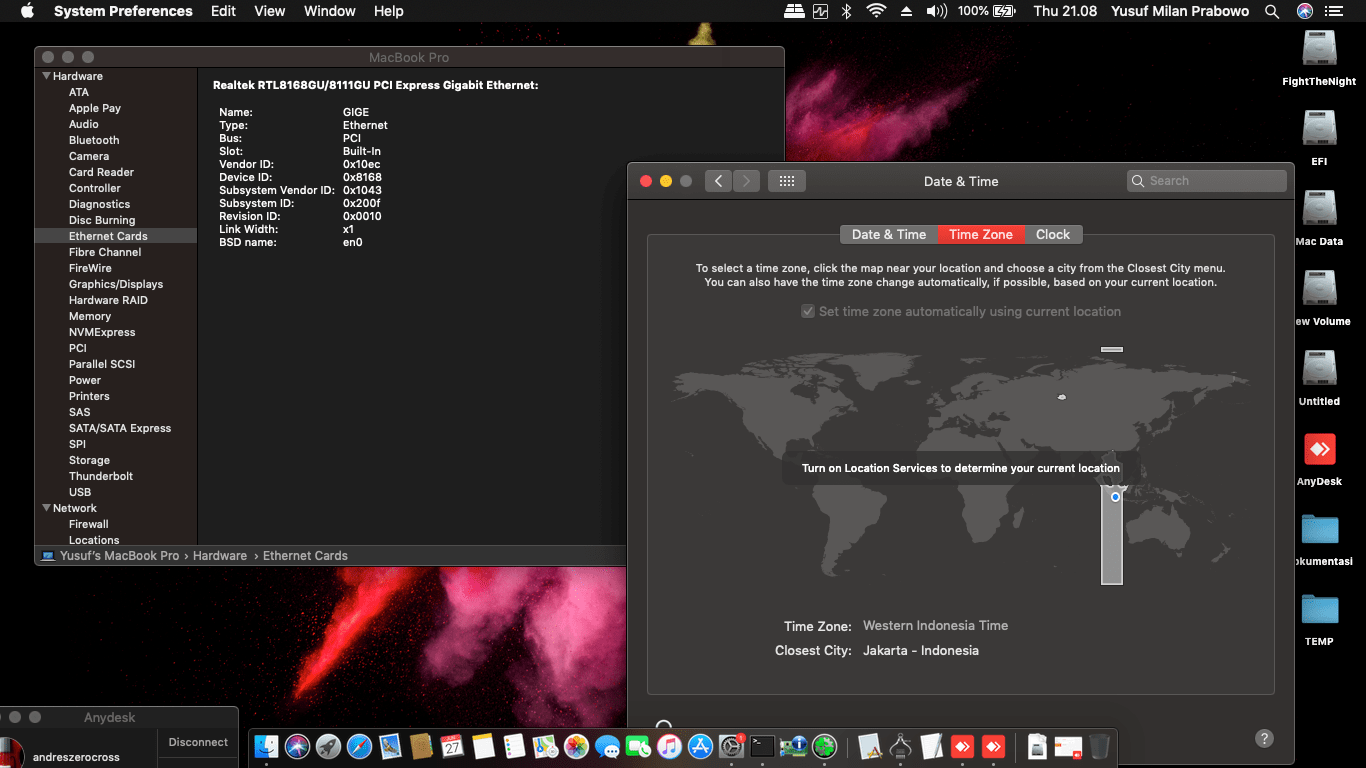Open Finder from the Dock

click(266, 746)
